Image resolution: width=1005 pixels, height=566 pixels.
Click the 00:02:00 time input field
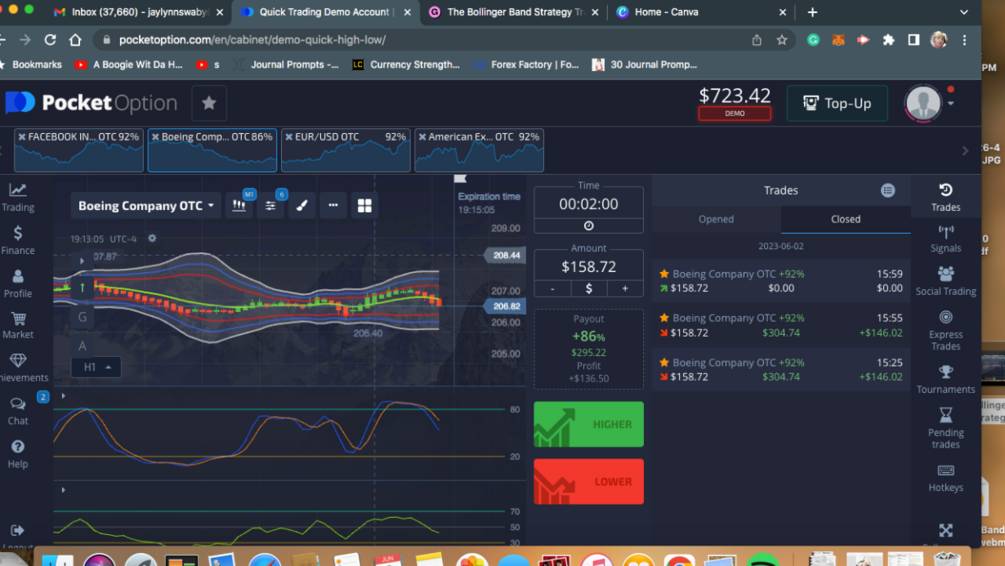(588, 204)
